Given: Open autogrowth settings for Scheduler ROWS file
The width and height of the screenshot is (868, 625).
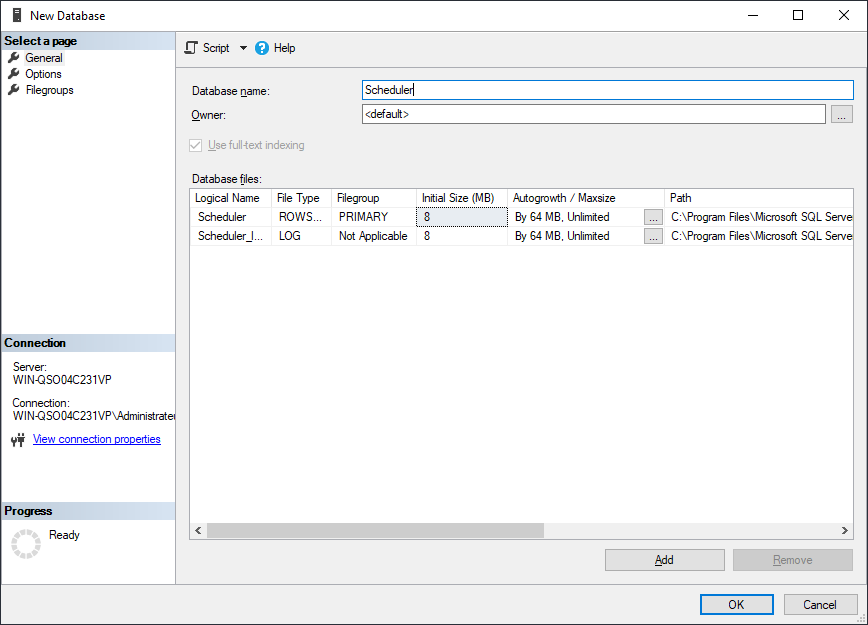Looking at the screenshot, I should coord(653,217).
